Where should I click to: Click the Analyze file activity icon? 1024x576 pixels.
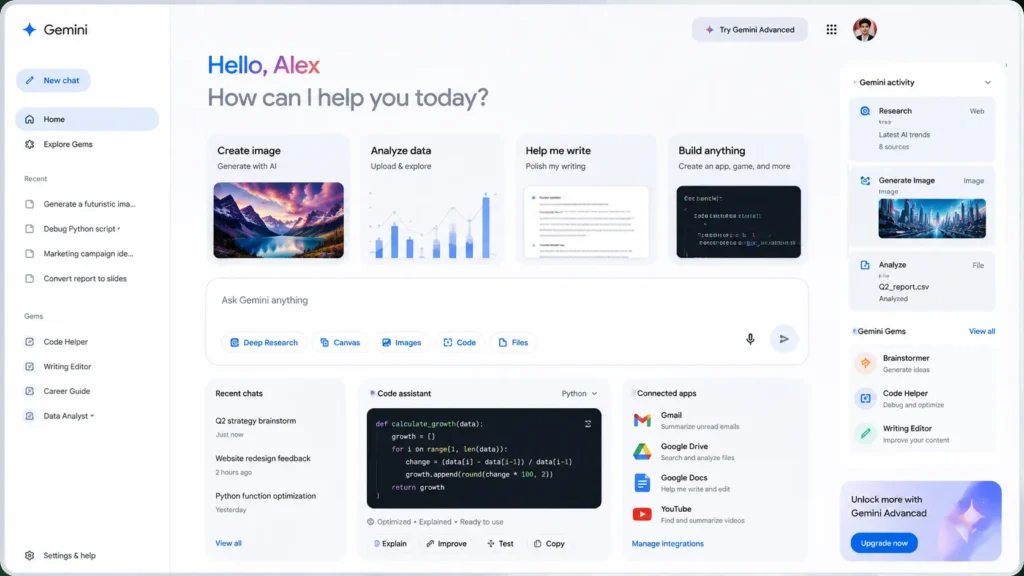865,265
